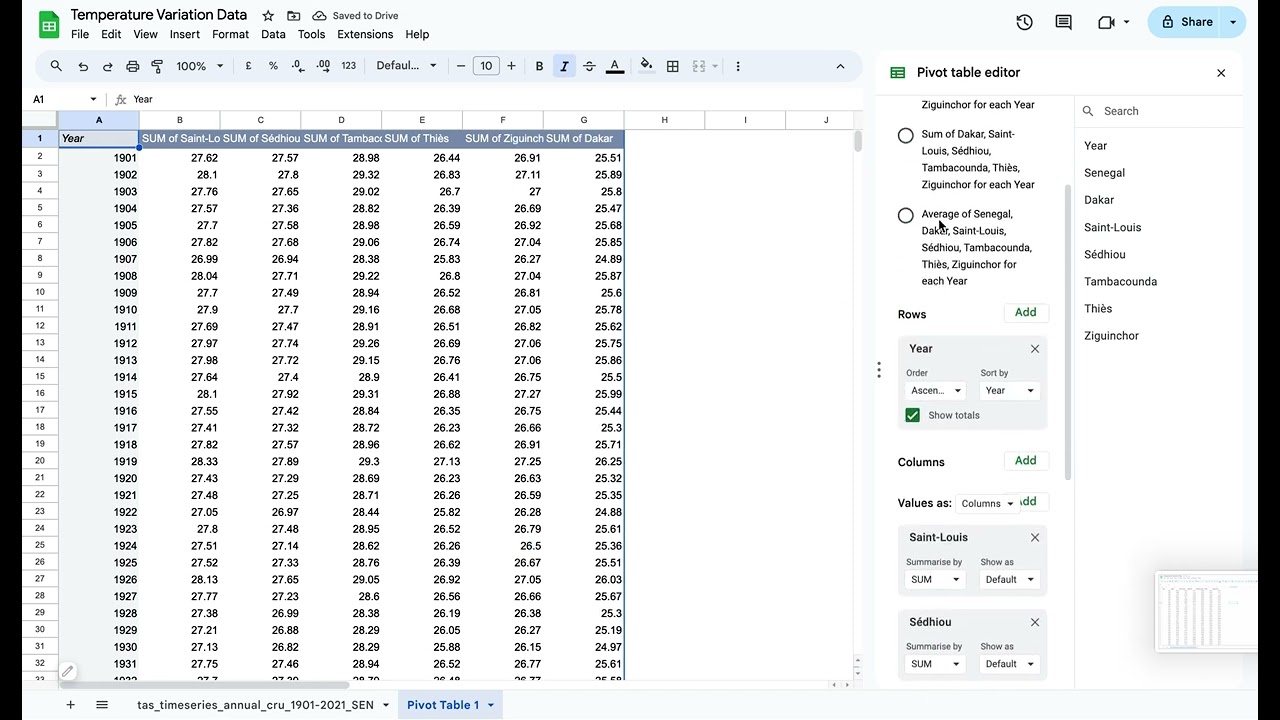
Task: Decrease decimal places
Action: [x=298, y=66]
